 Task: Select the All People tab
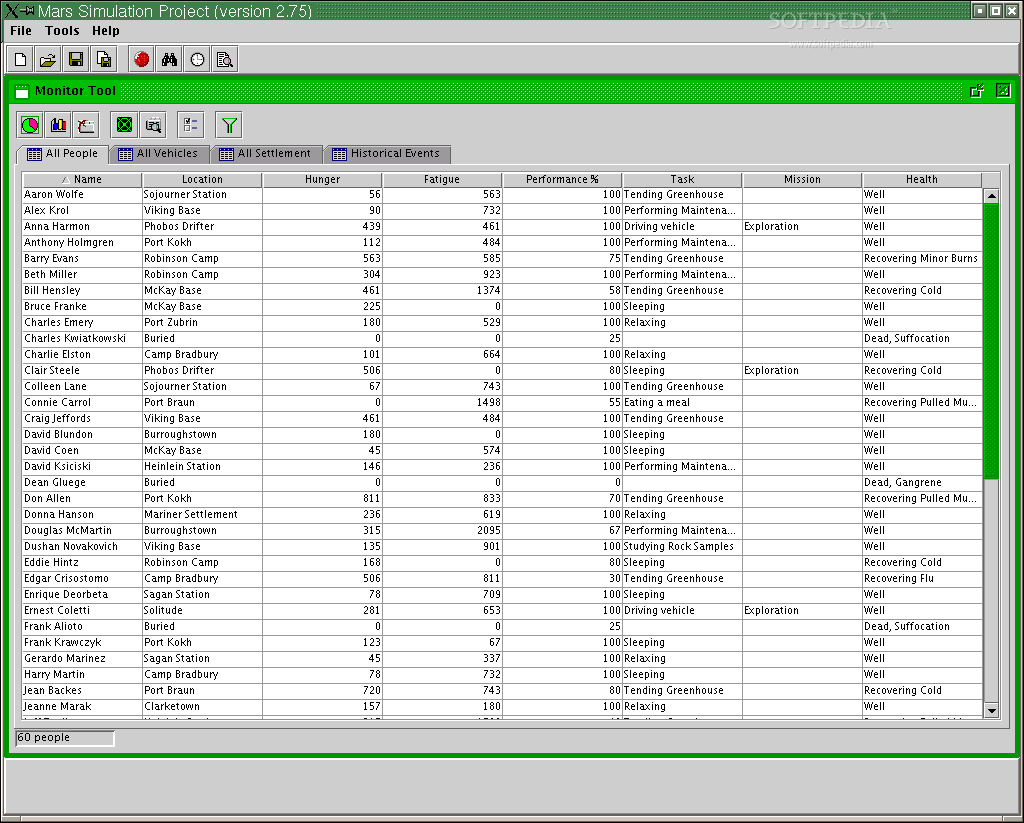click(63, 153)
